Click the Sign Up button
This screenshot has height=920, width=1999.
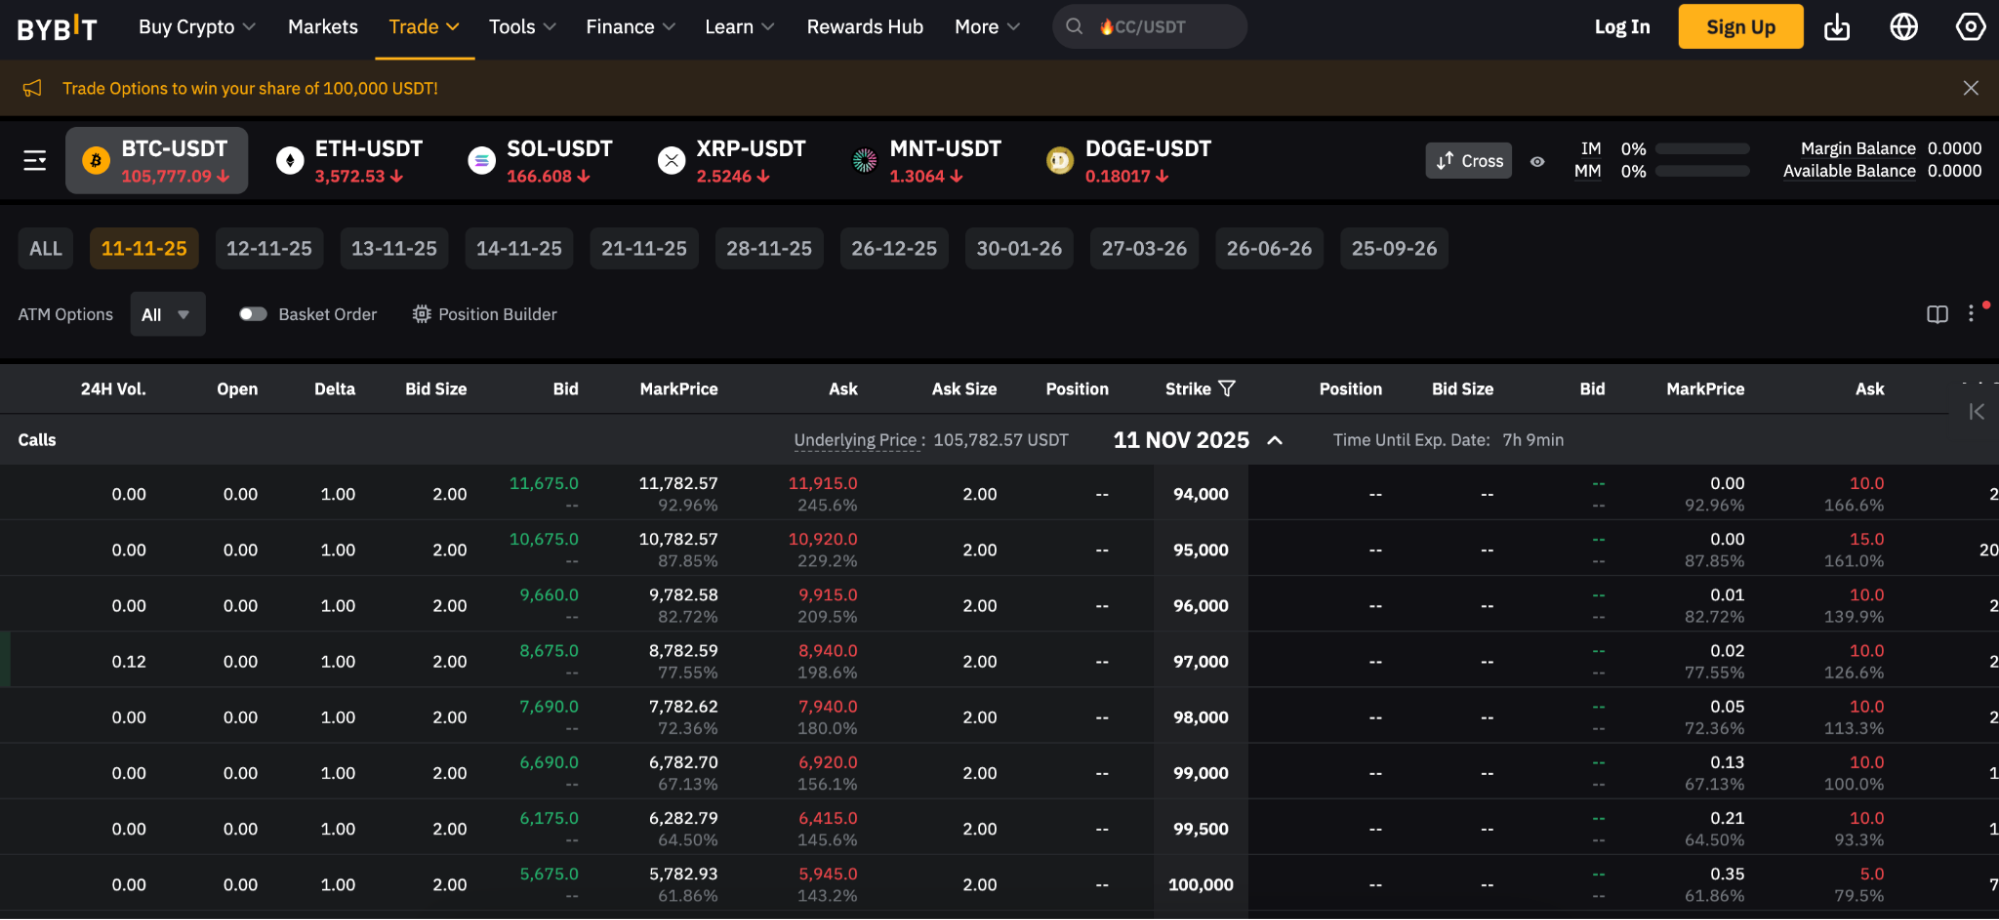click(x=1740, y=27)
